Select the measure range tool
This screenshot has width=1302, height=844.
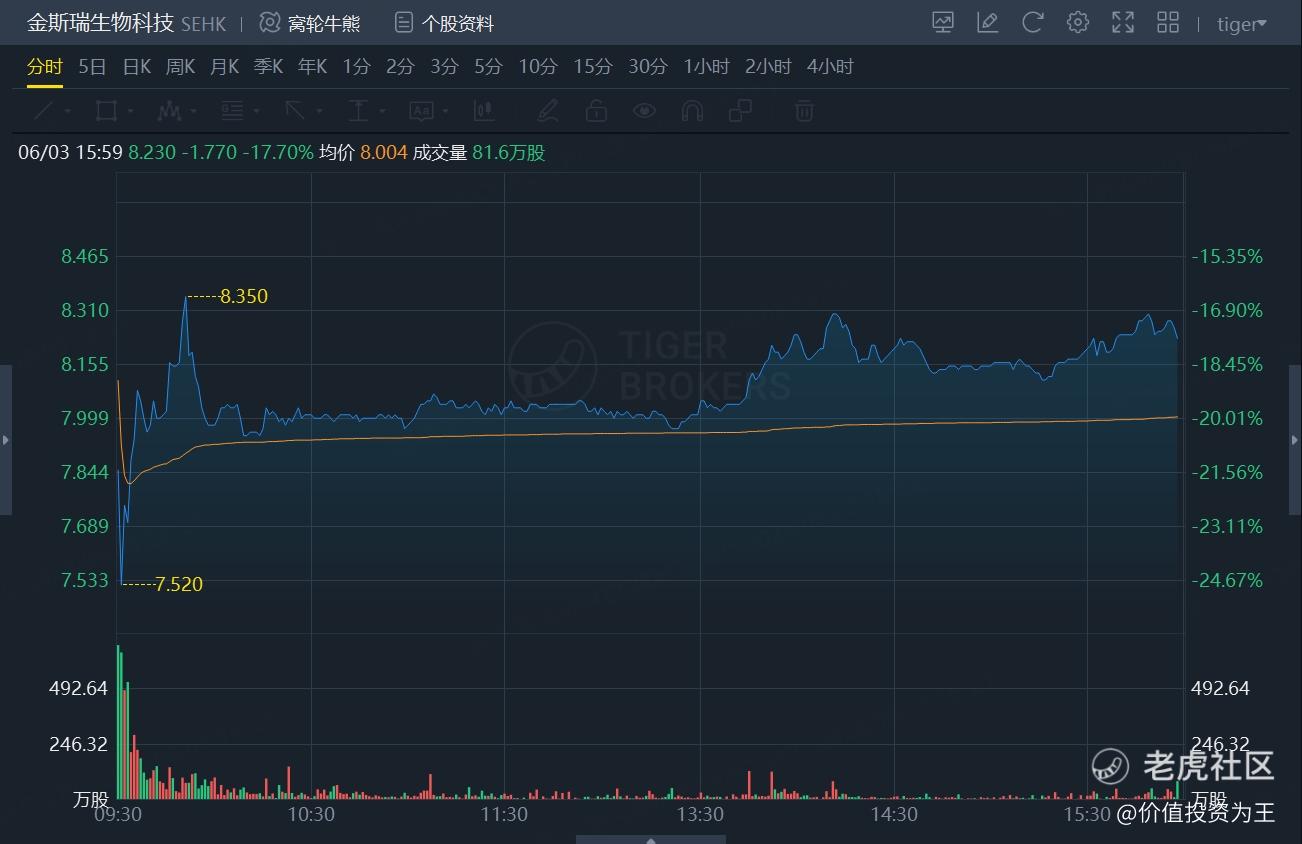358,110
